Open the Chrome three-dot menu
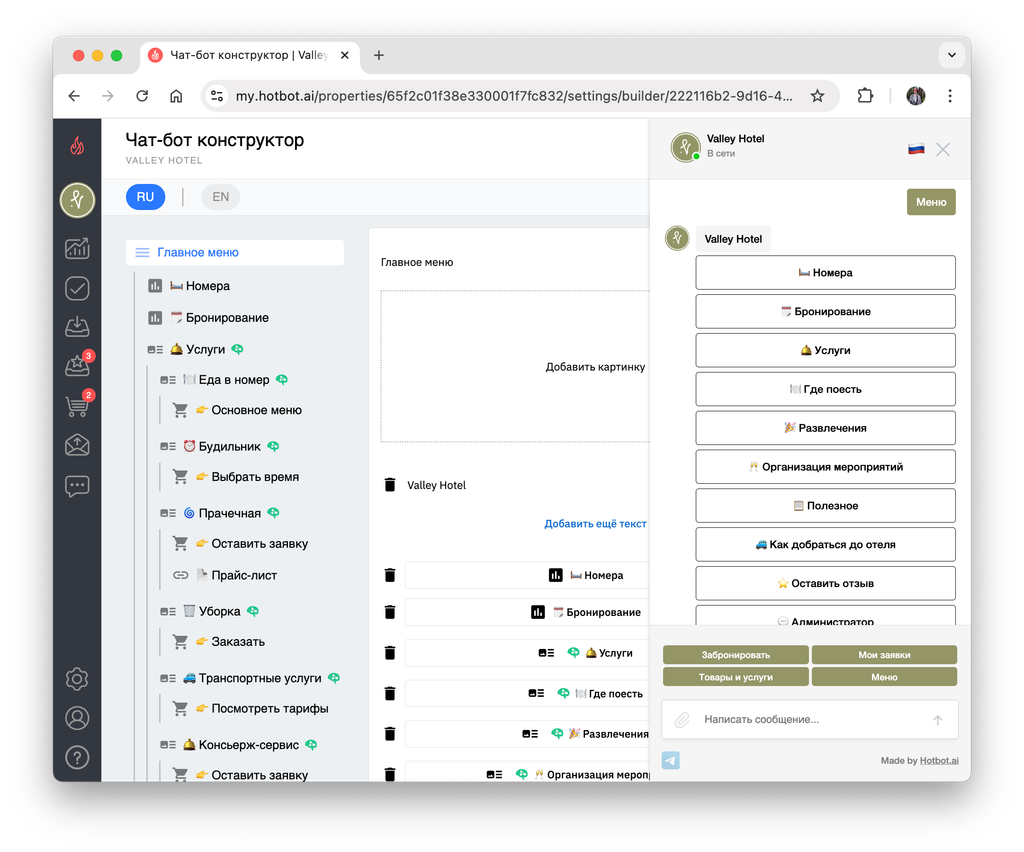Image resolution: width=1024 pixels, height=852 pixels. click(x=950, y=96)
